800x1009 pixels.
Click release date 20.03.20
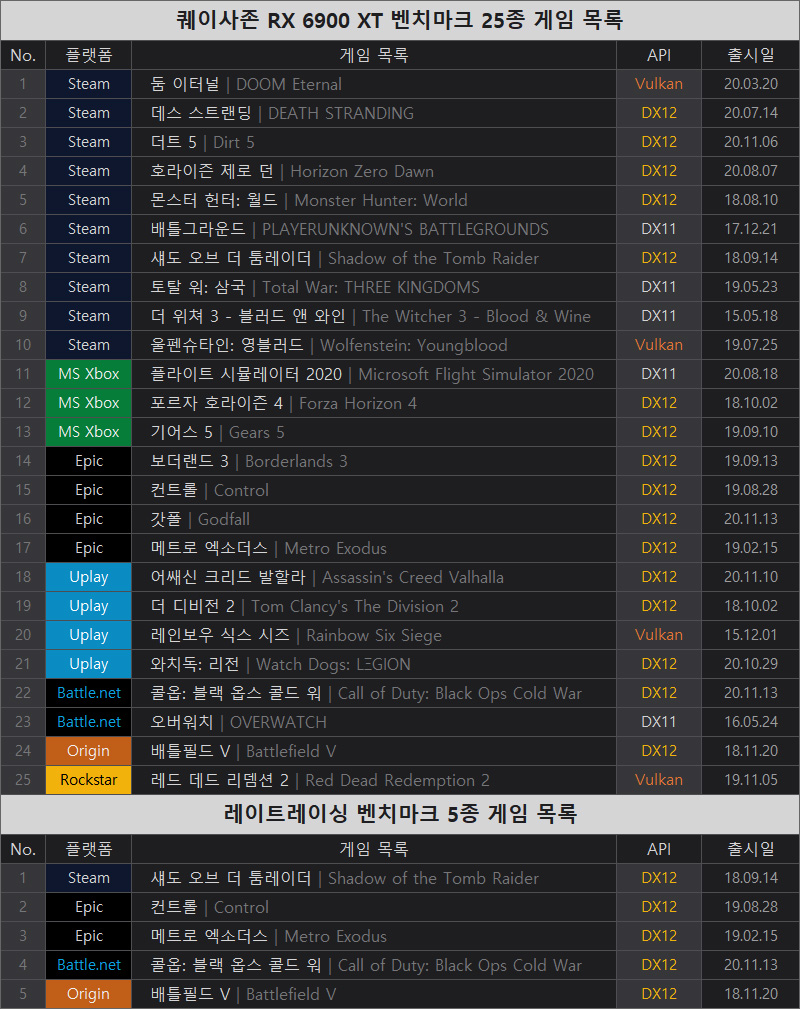pyautogui.click(x=750, y=84)
